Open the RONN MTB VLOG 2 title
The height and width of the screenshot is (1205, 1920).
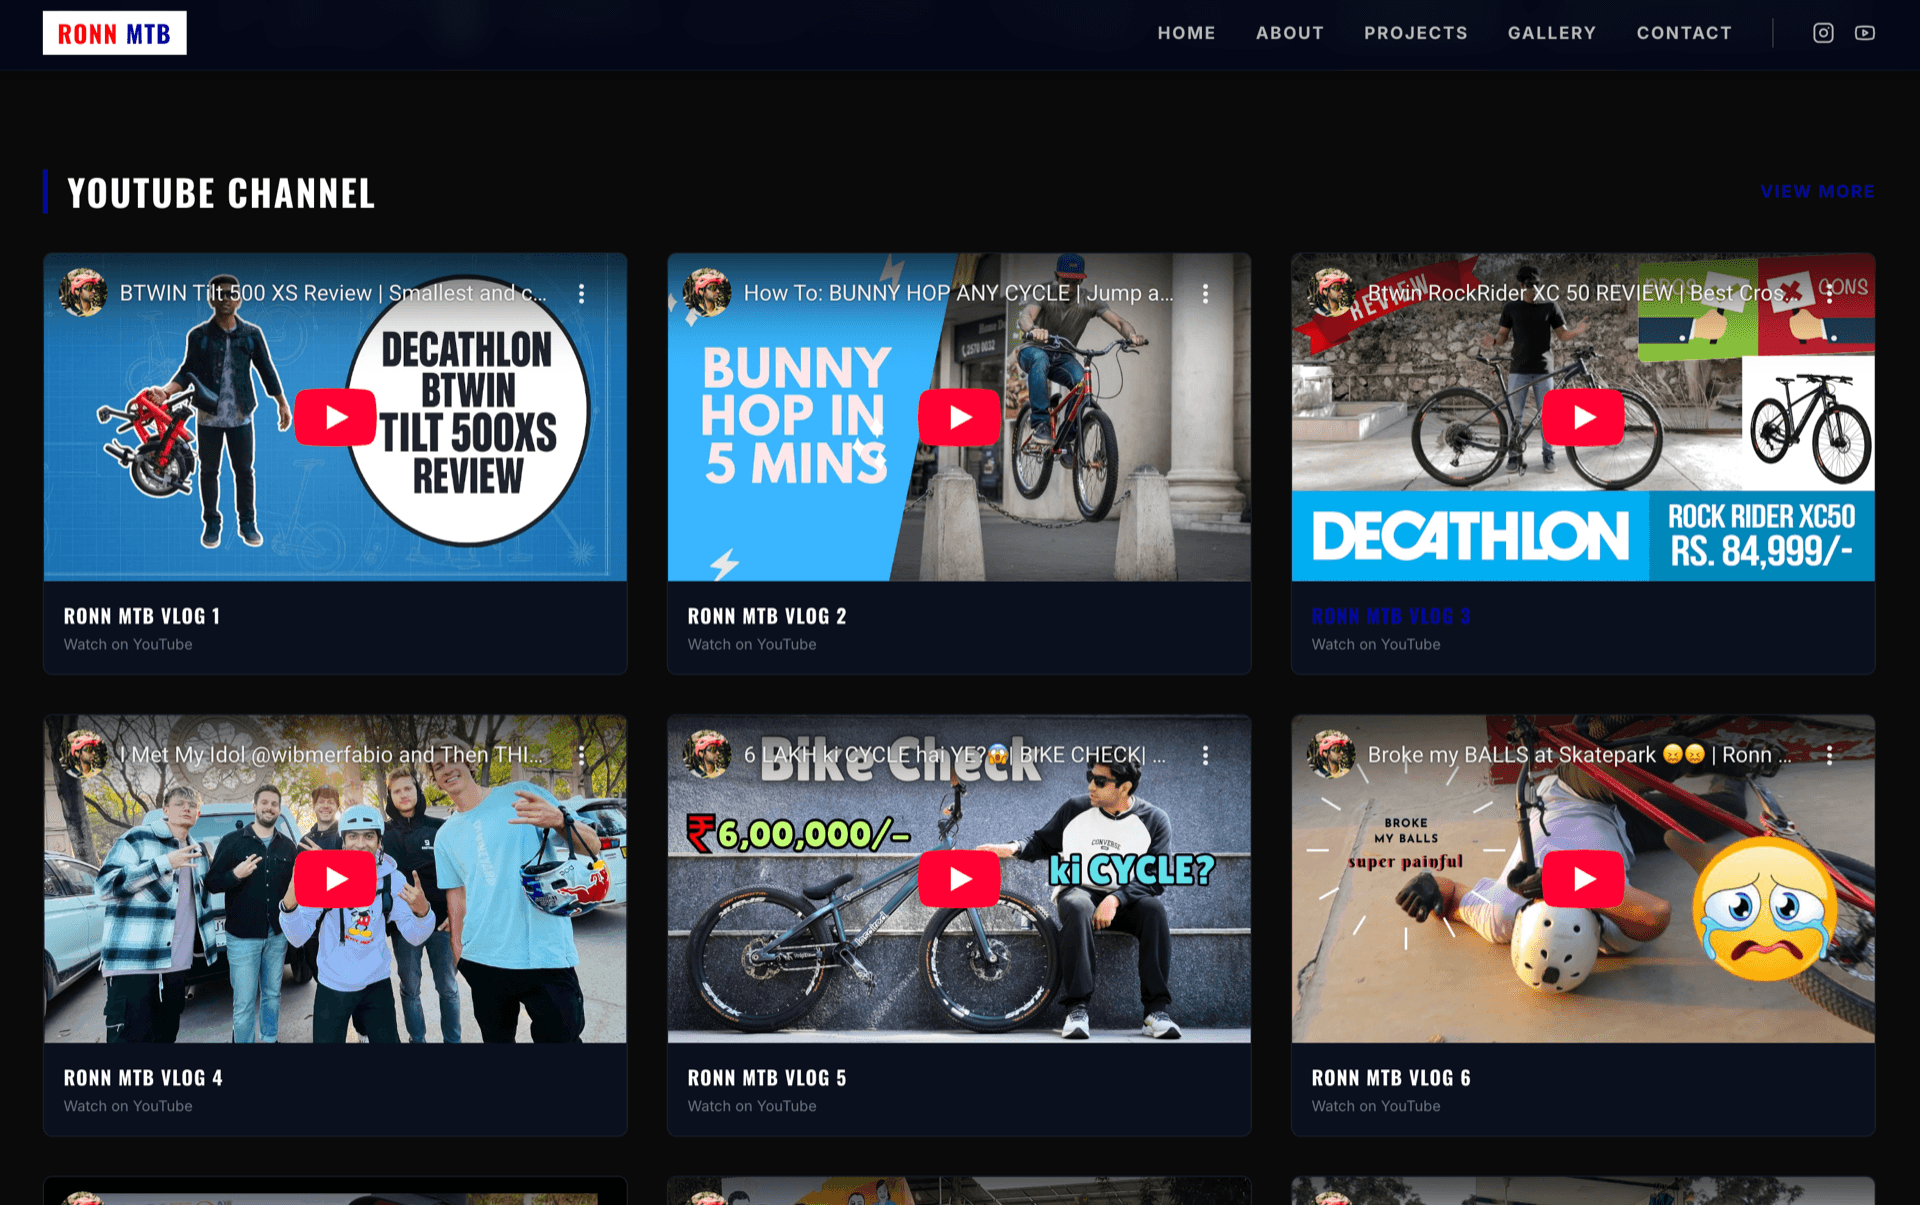(x=767, y=616)
